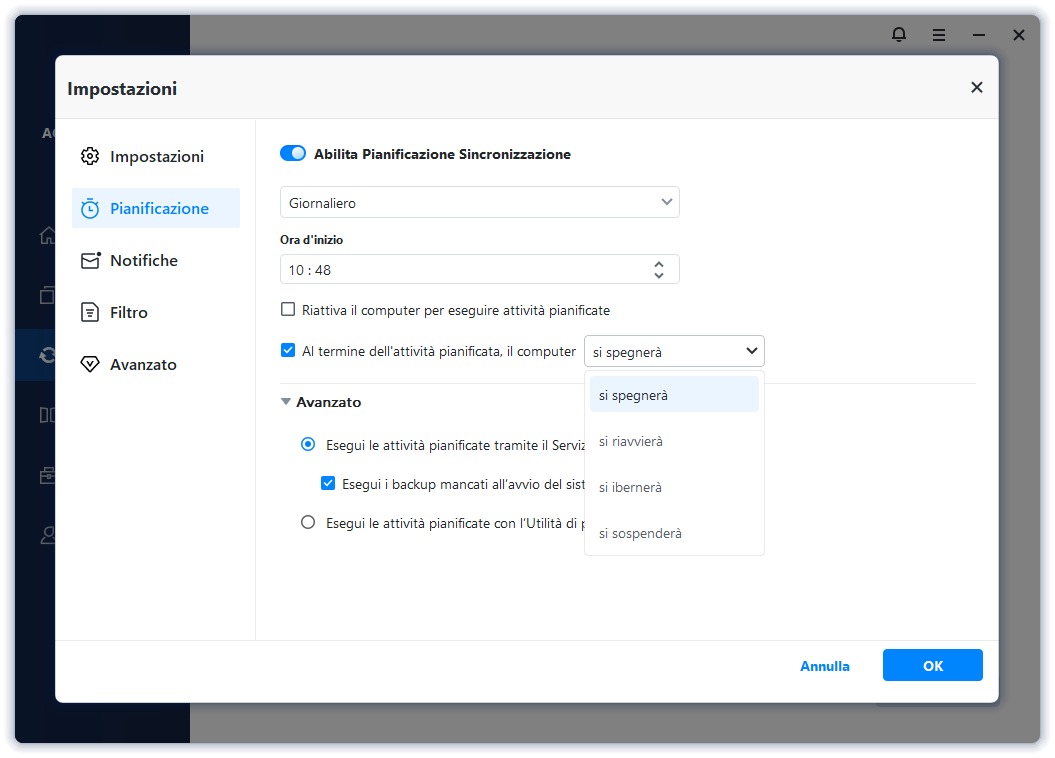The image size is (1055, 758).
Task: Click the envelope icon for Notifiche
Action: pos(90,261)
